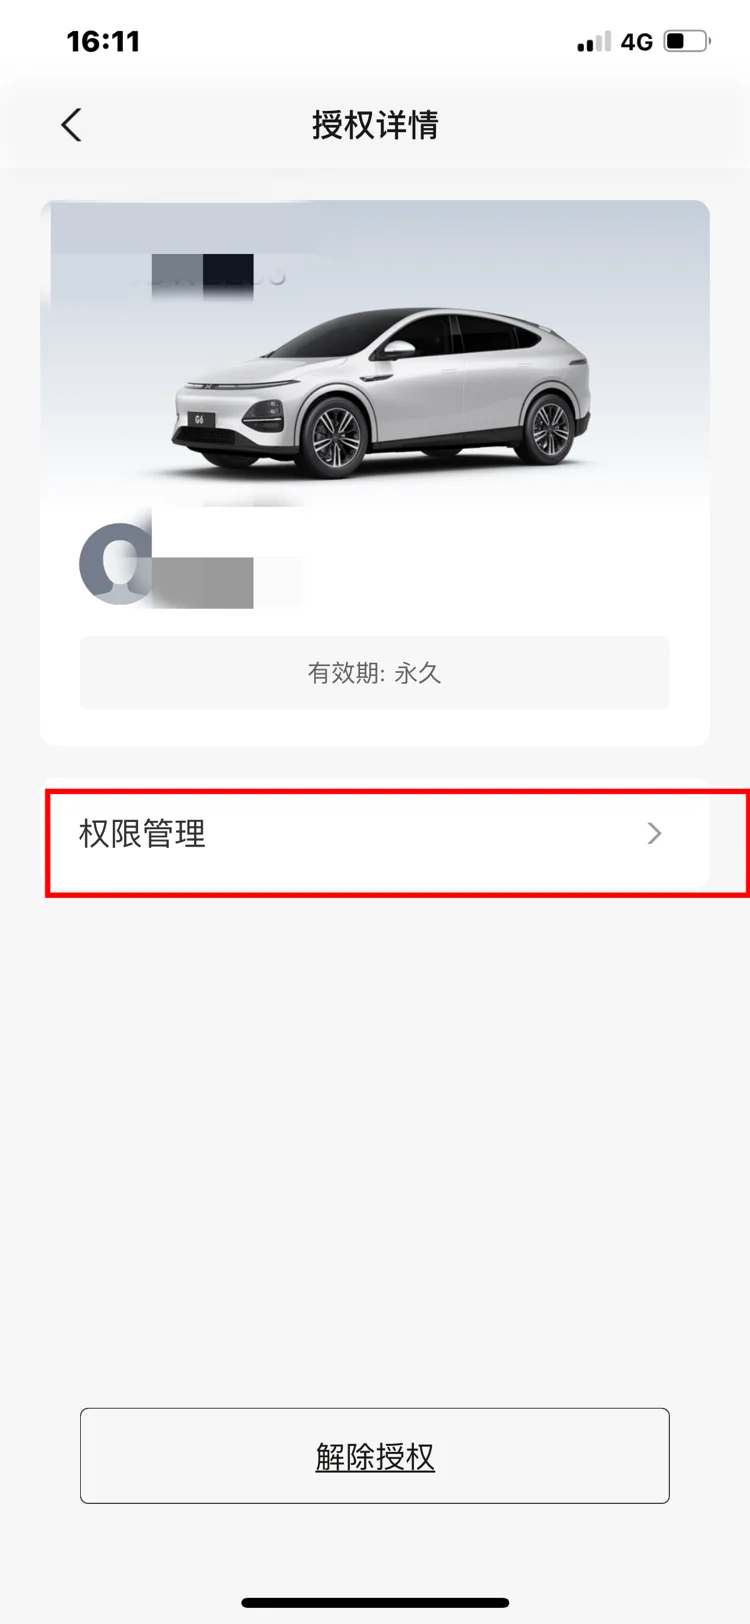The height and width of the screenshot is (1624, 750).
Task: Tap the 有效期: 永久 validity field
Action: click(375, 673)
